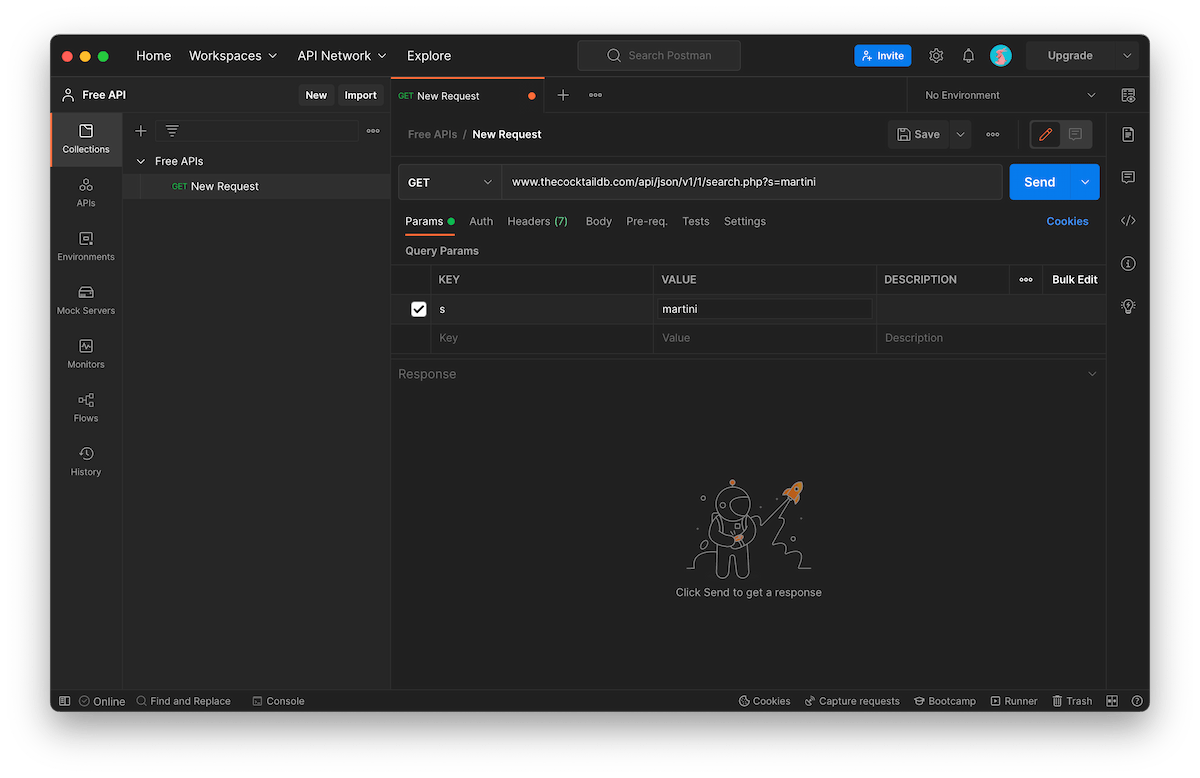
Task: Collapse the Free APIs collection
Action: (141, 161)
